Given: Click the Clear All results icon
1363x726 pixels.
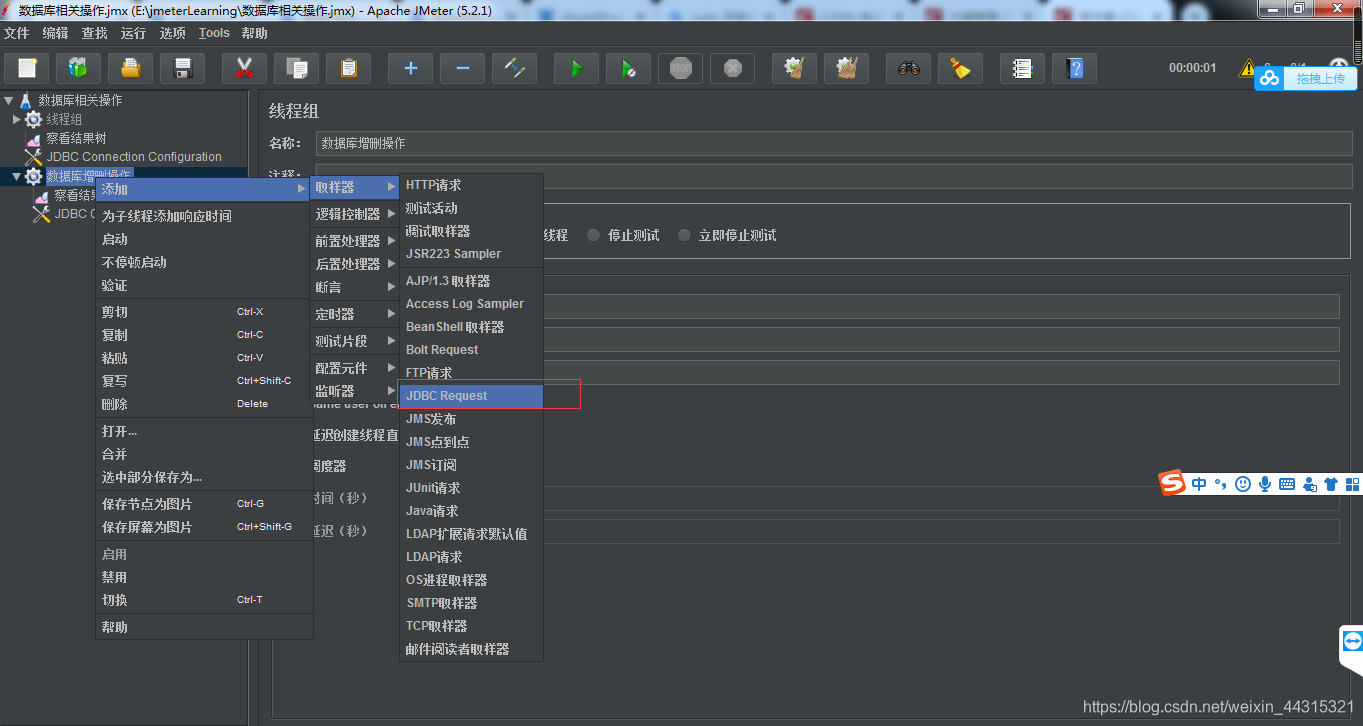Looking at the screenshot, I should (x=846, y=68).
